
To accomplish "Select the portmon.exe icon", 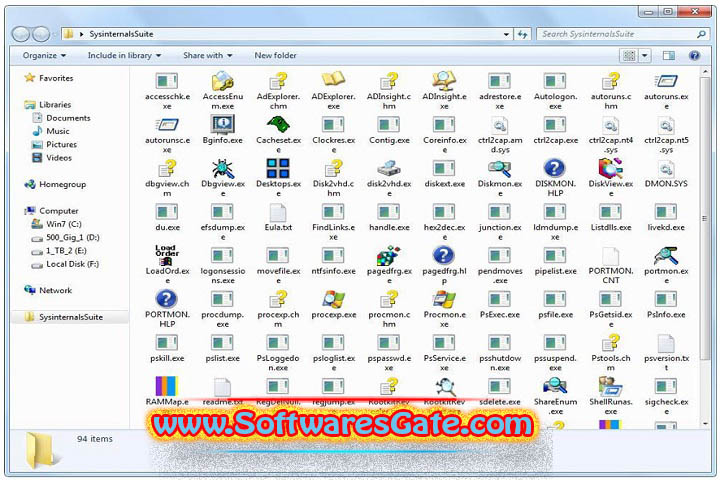I will coord(666,255).
